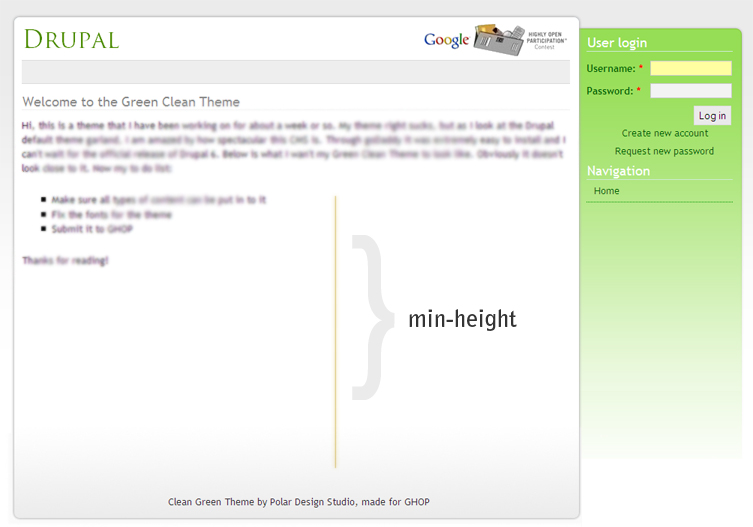Screen dimensions: 753x527
Task: Go to Home in Navigation
Action: coord(607,191)
